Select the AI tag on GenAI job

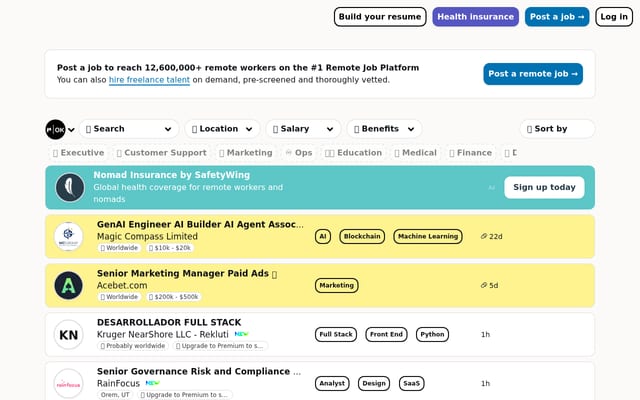(x=323, y=236)
